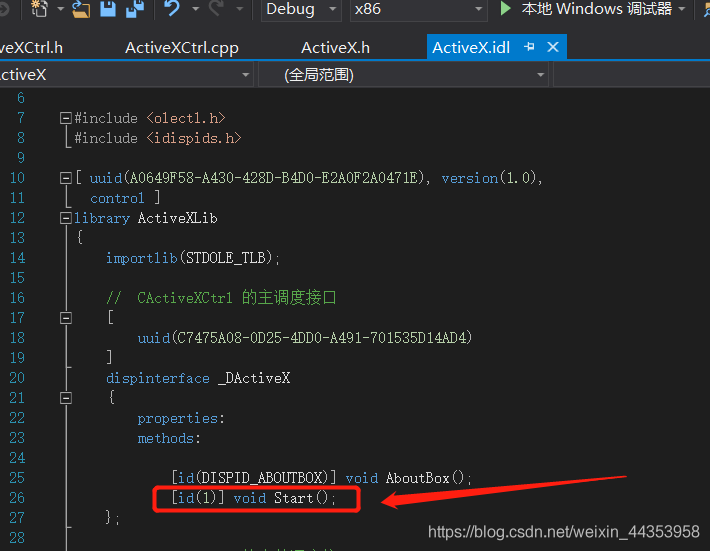Click the Redo arrow icon
Screen dimensions: 710x551
click(x=216, y=9)
